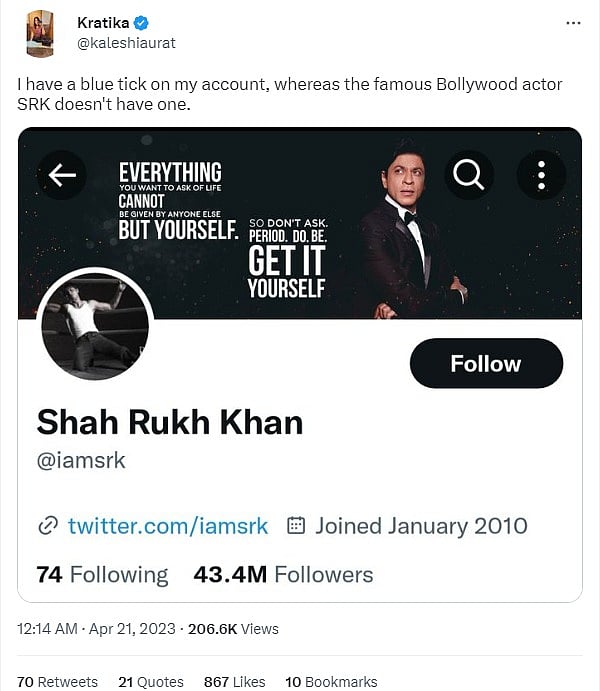Viewport: 600px width, 691px height.
Task: Open the tweet's more options ellipsis
Action: 572,22
